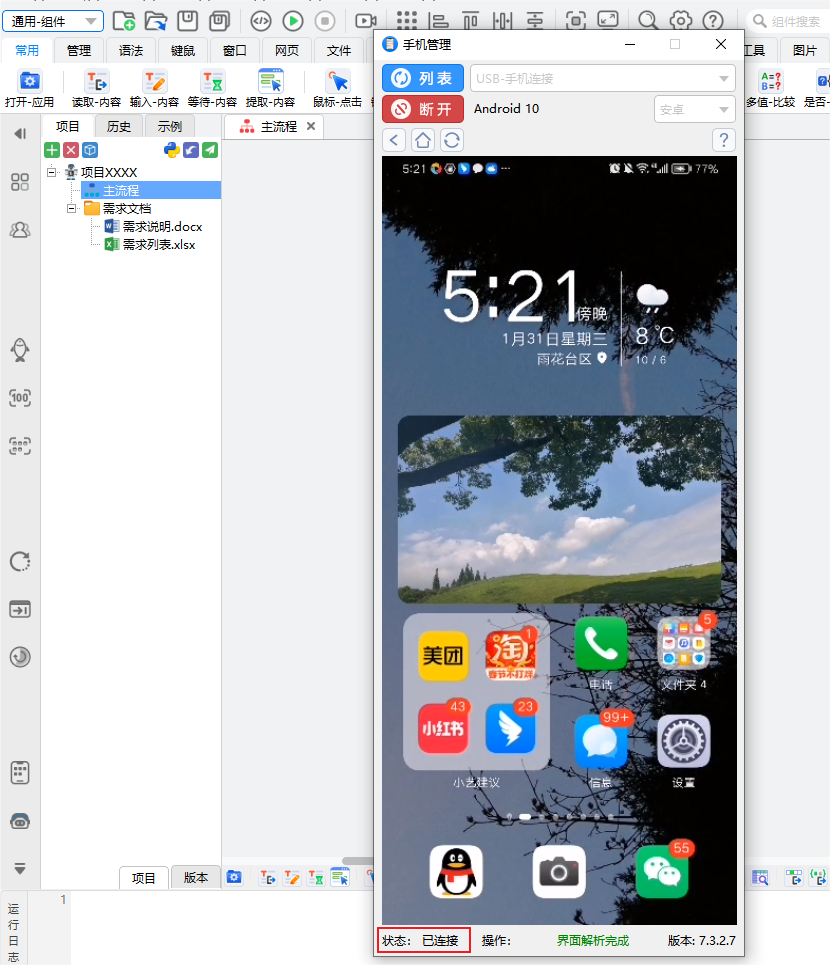The image size is (830, 965).
Task: Open the 设置 app on phone screen
Action: coord(683,742)
